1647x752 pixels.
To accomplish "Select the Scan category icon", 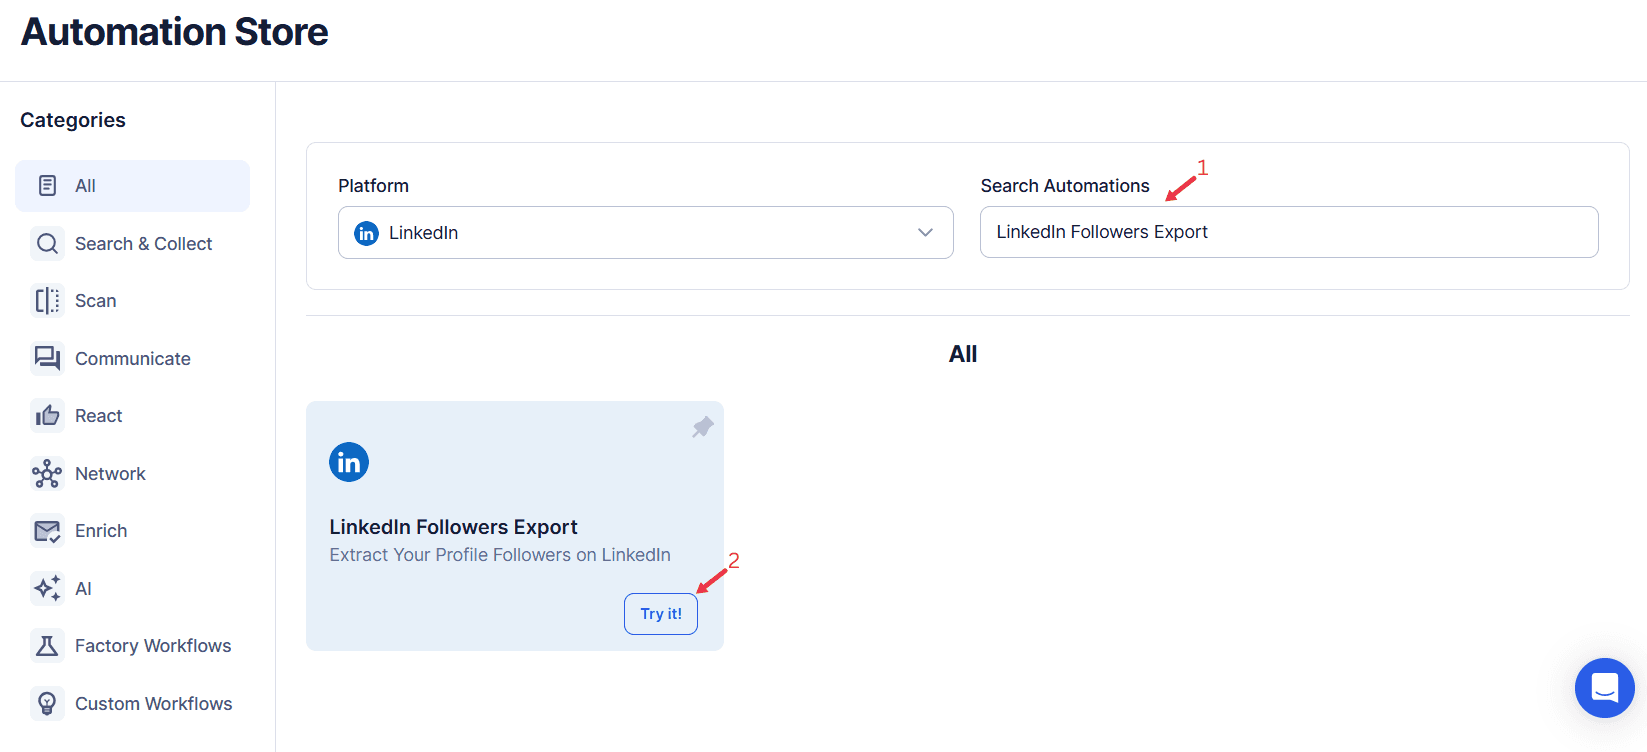I will [x=47, y=300].
